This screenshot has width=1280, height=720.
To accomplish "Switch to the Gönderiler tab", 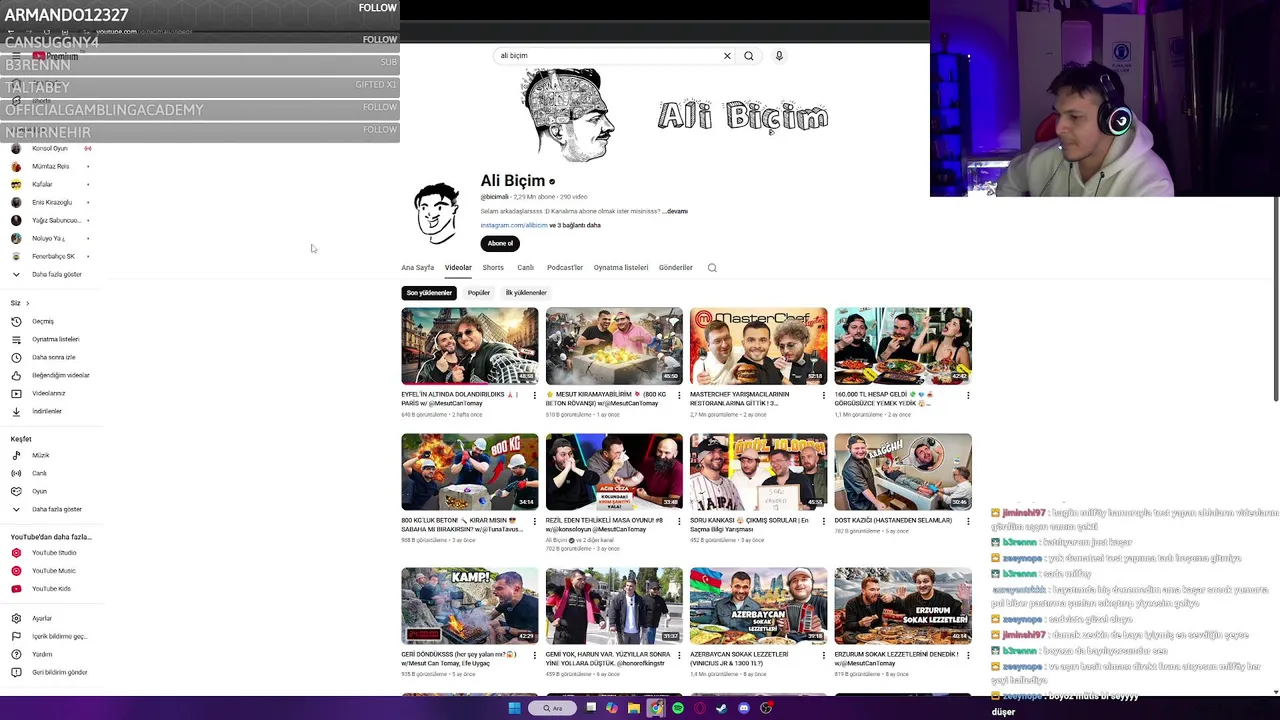I will 676,268.
